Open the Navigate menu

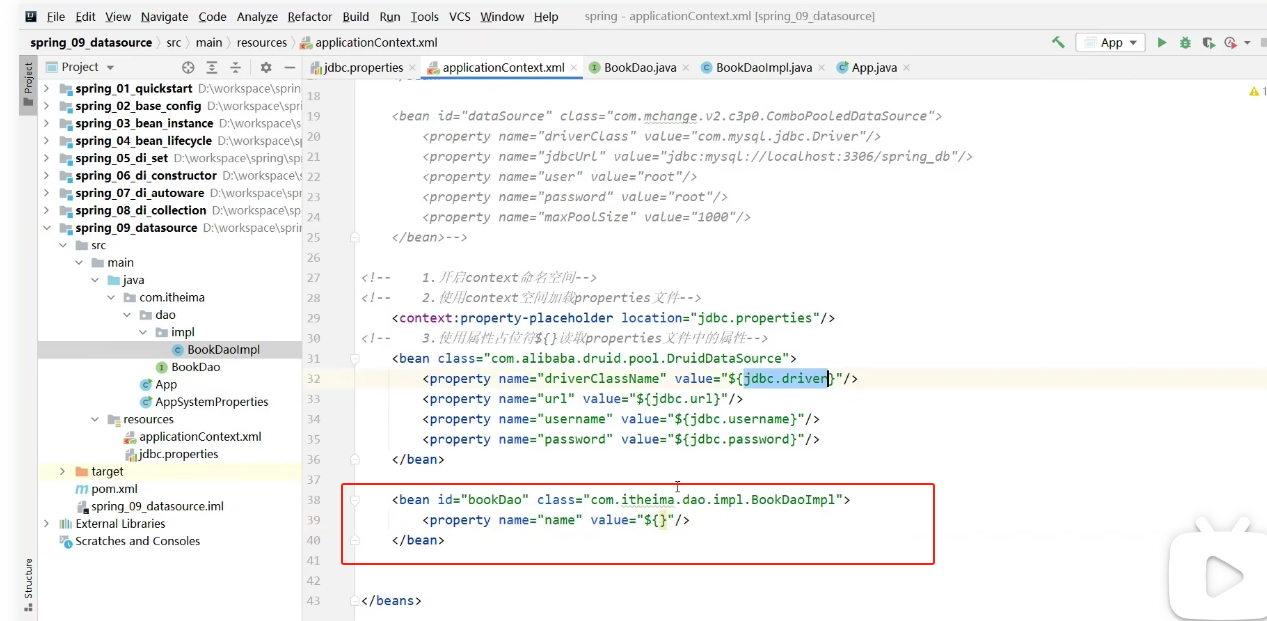click(164, 17)
